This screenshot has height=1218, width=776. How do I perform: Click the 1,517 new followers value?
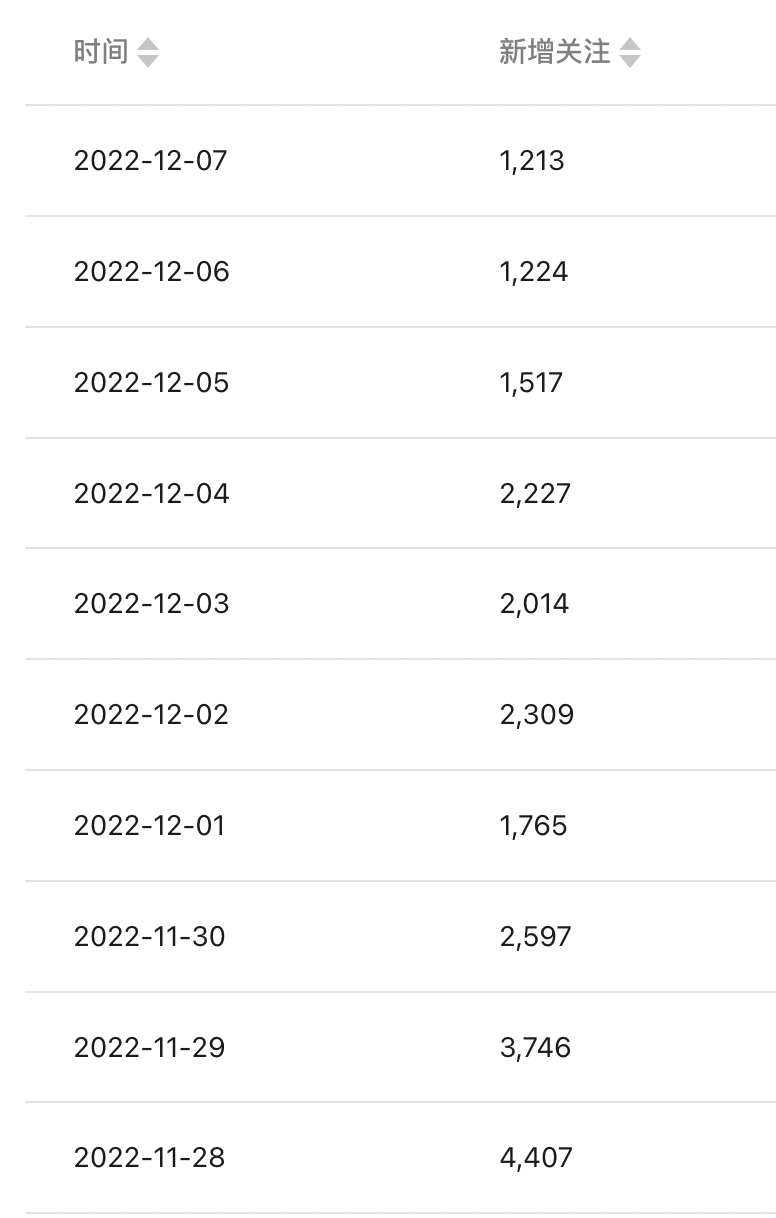tap(531, 382)
